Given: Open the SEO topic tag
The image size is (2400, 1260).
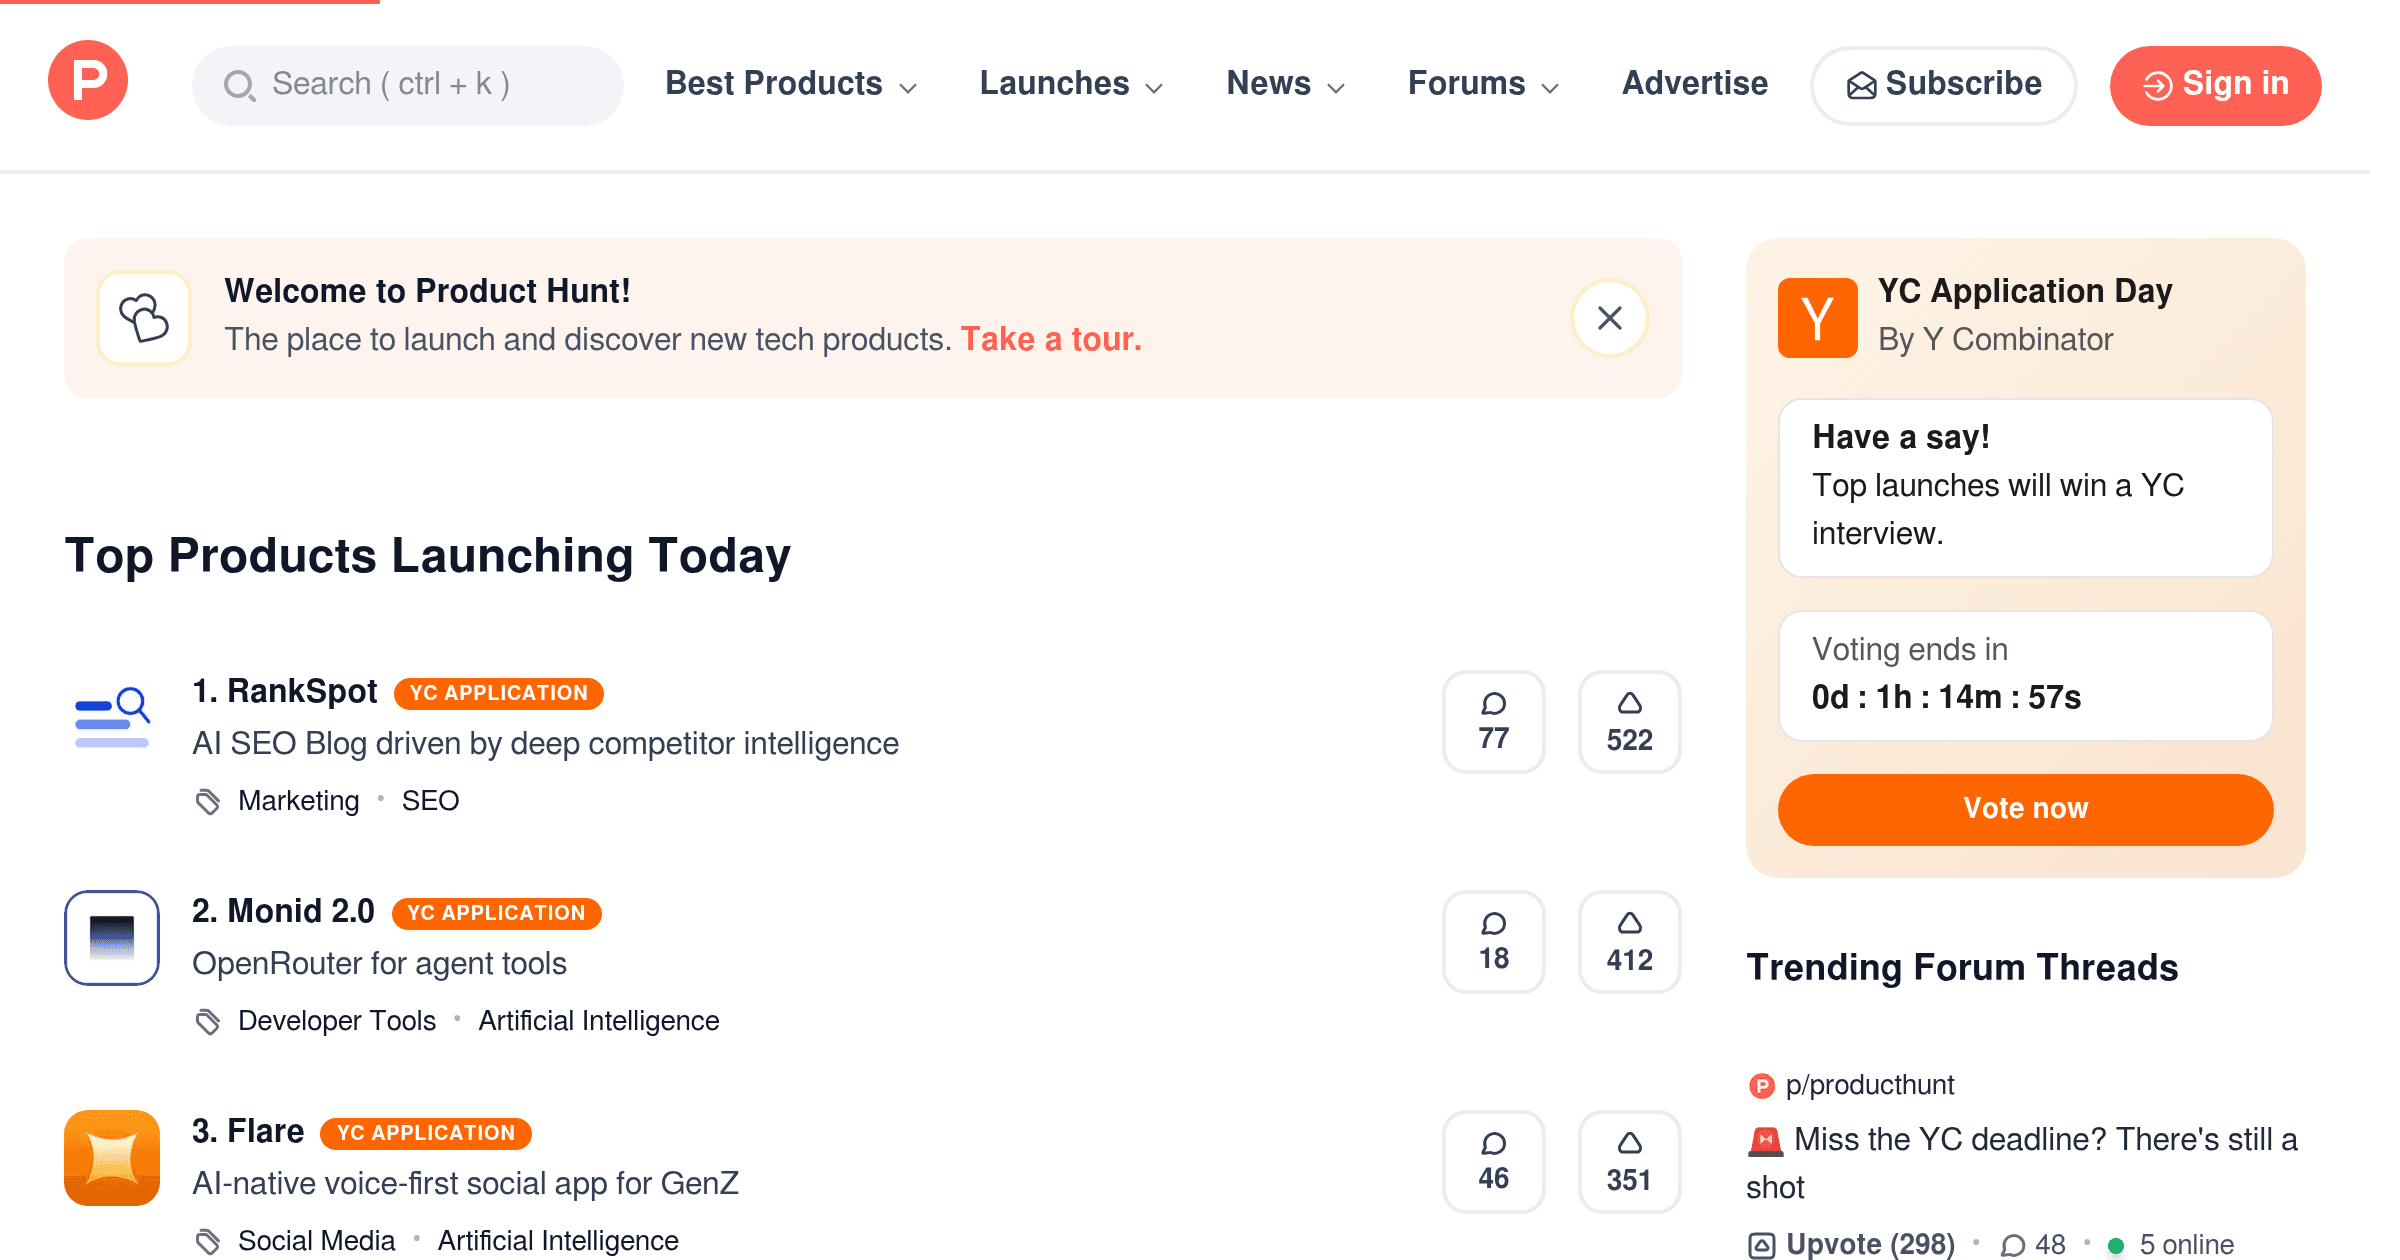Looking at the screenshot, I should (x=430, y=800).
